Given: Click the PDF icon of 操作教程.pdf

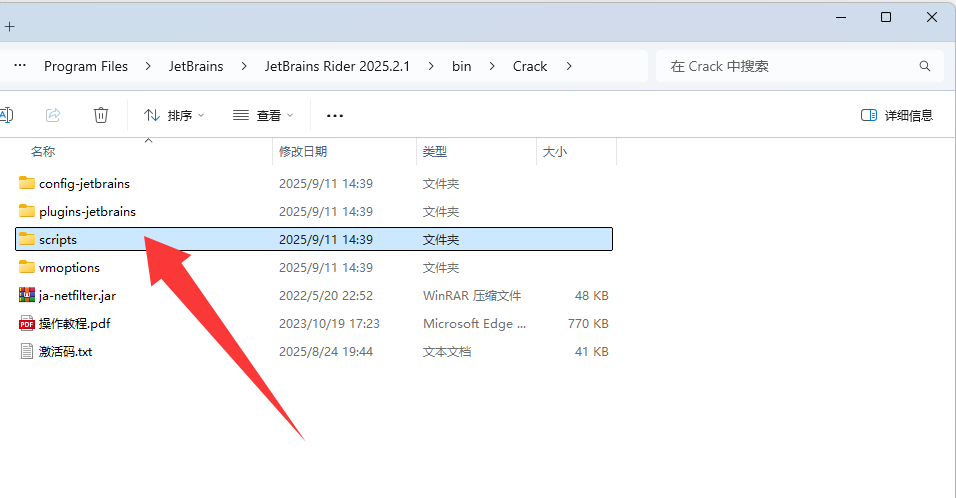Looking at the screenshot, I should 27,323.
